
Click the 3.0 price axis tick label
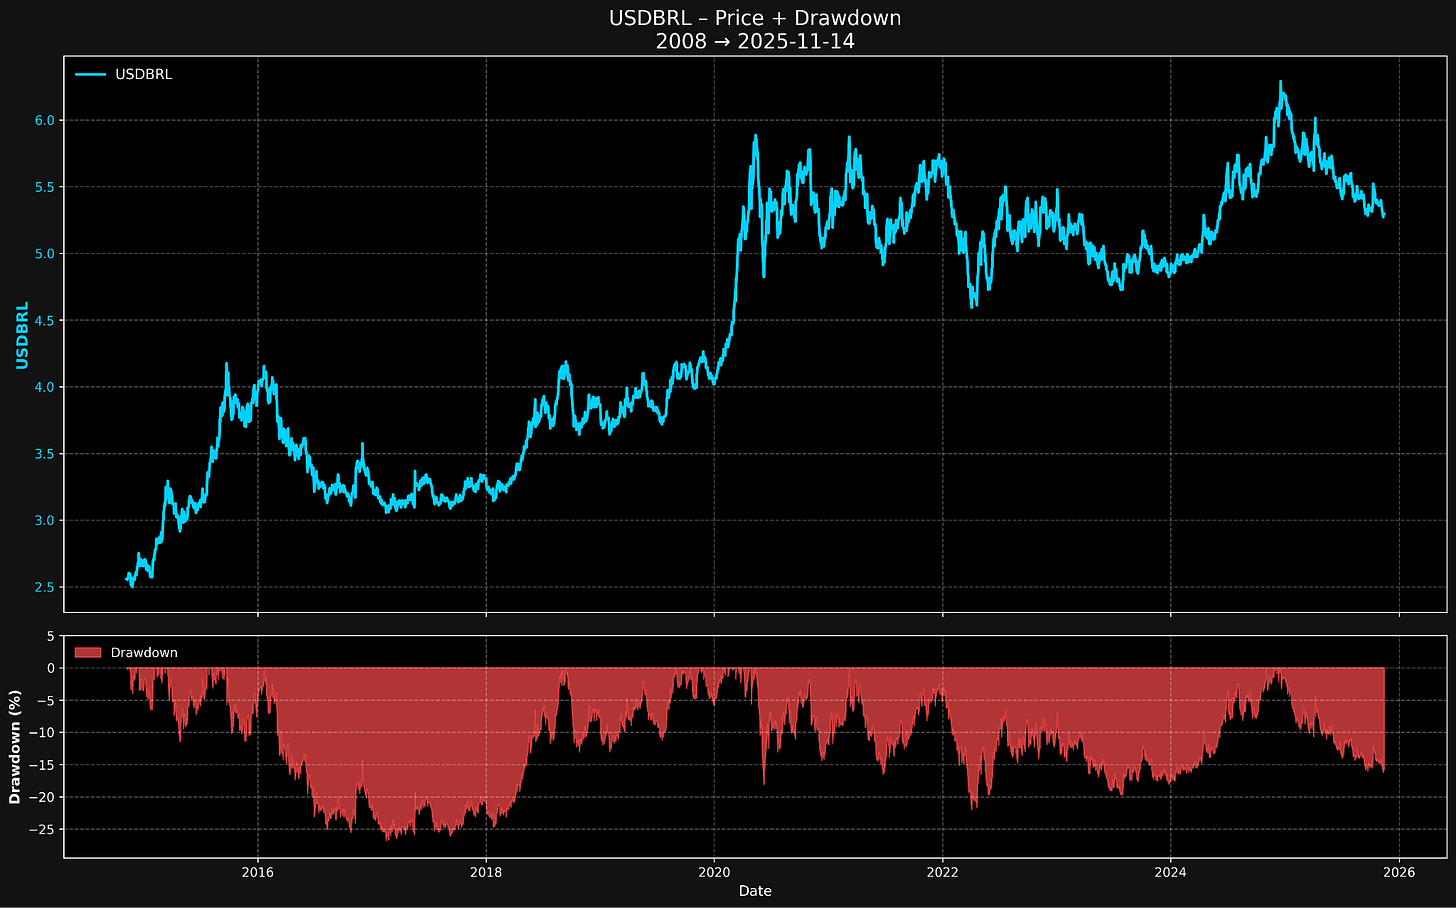(47, 521)
